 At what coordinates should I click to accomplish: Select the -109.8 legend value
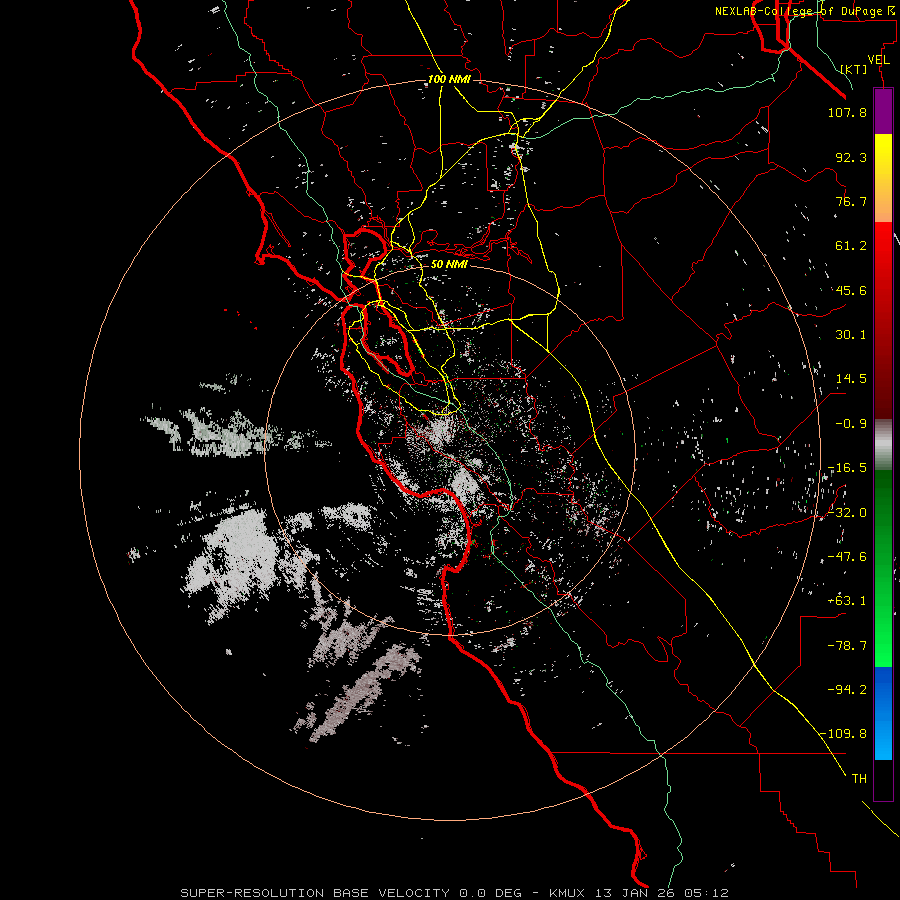pos(843,734)
